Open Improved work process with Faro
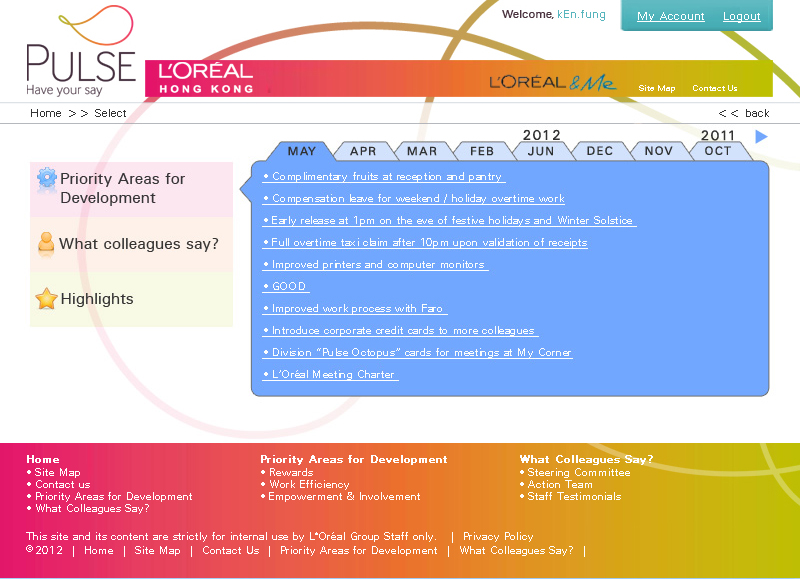 click(355, 308)
